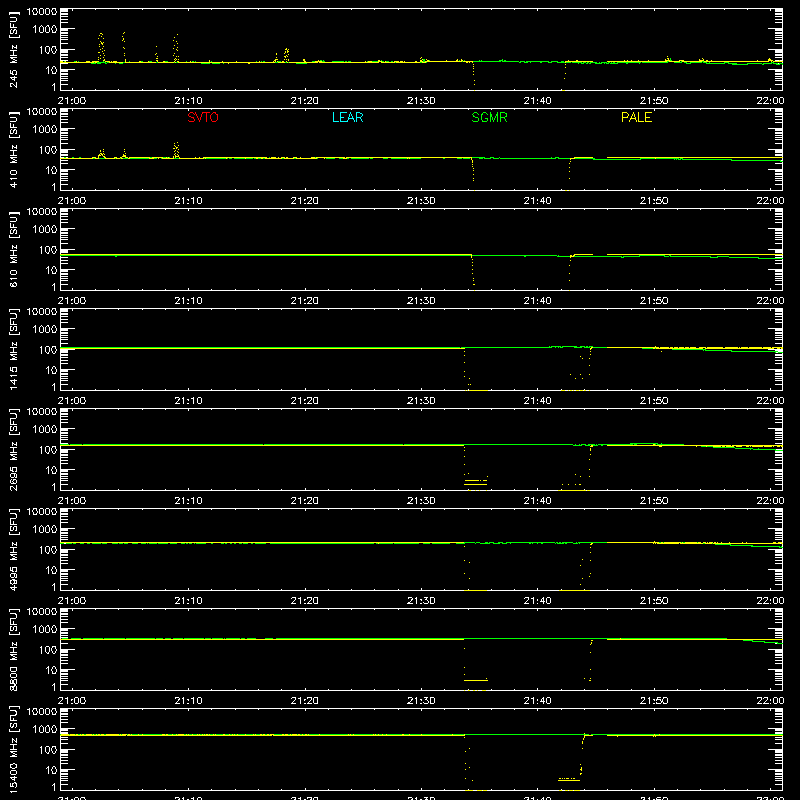Viewport: 800px width, 800px height.
Task: Click the 21:20 tick label under 410 MHz plot
Action: click(x=305, y=201)
